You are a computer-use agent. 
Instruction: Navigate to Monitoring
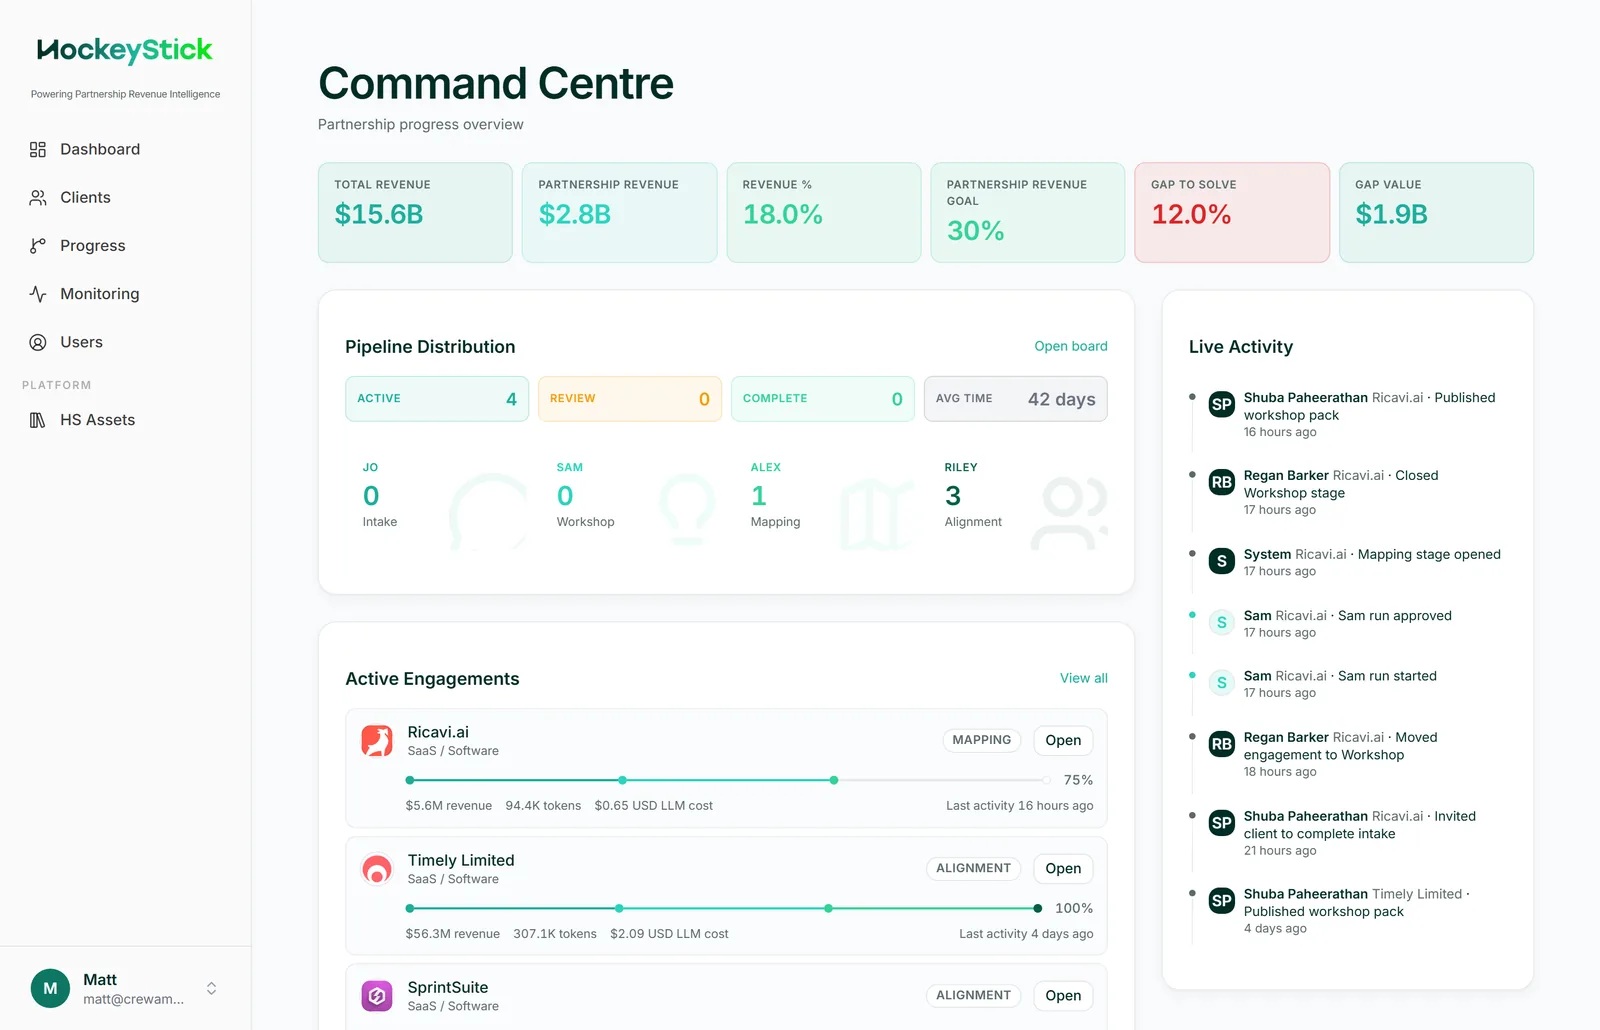(x=125, y=294)
